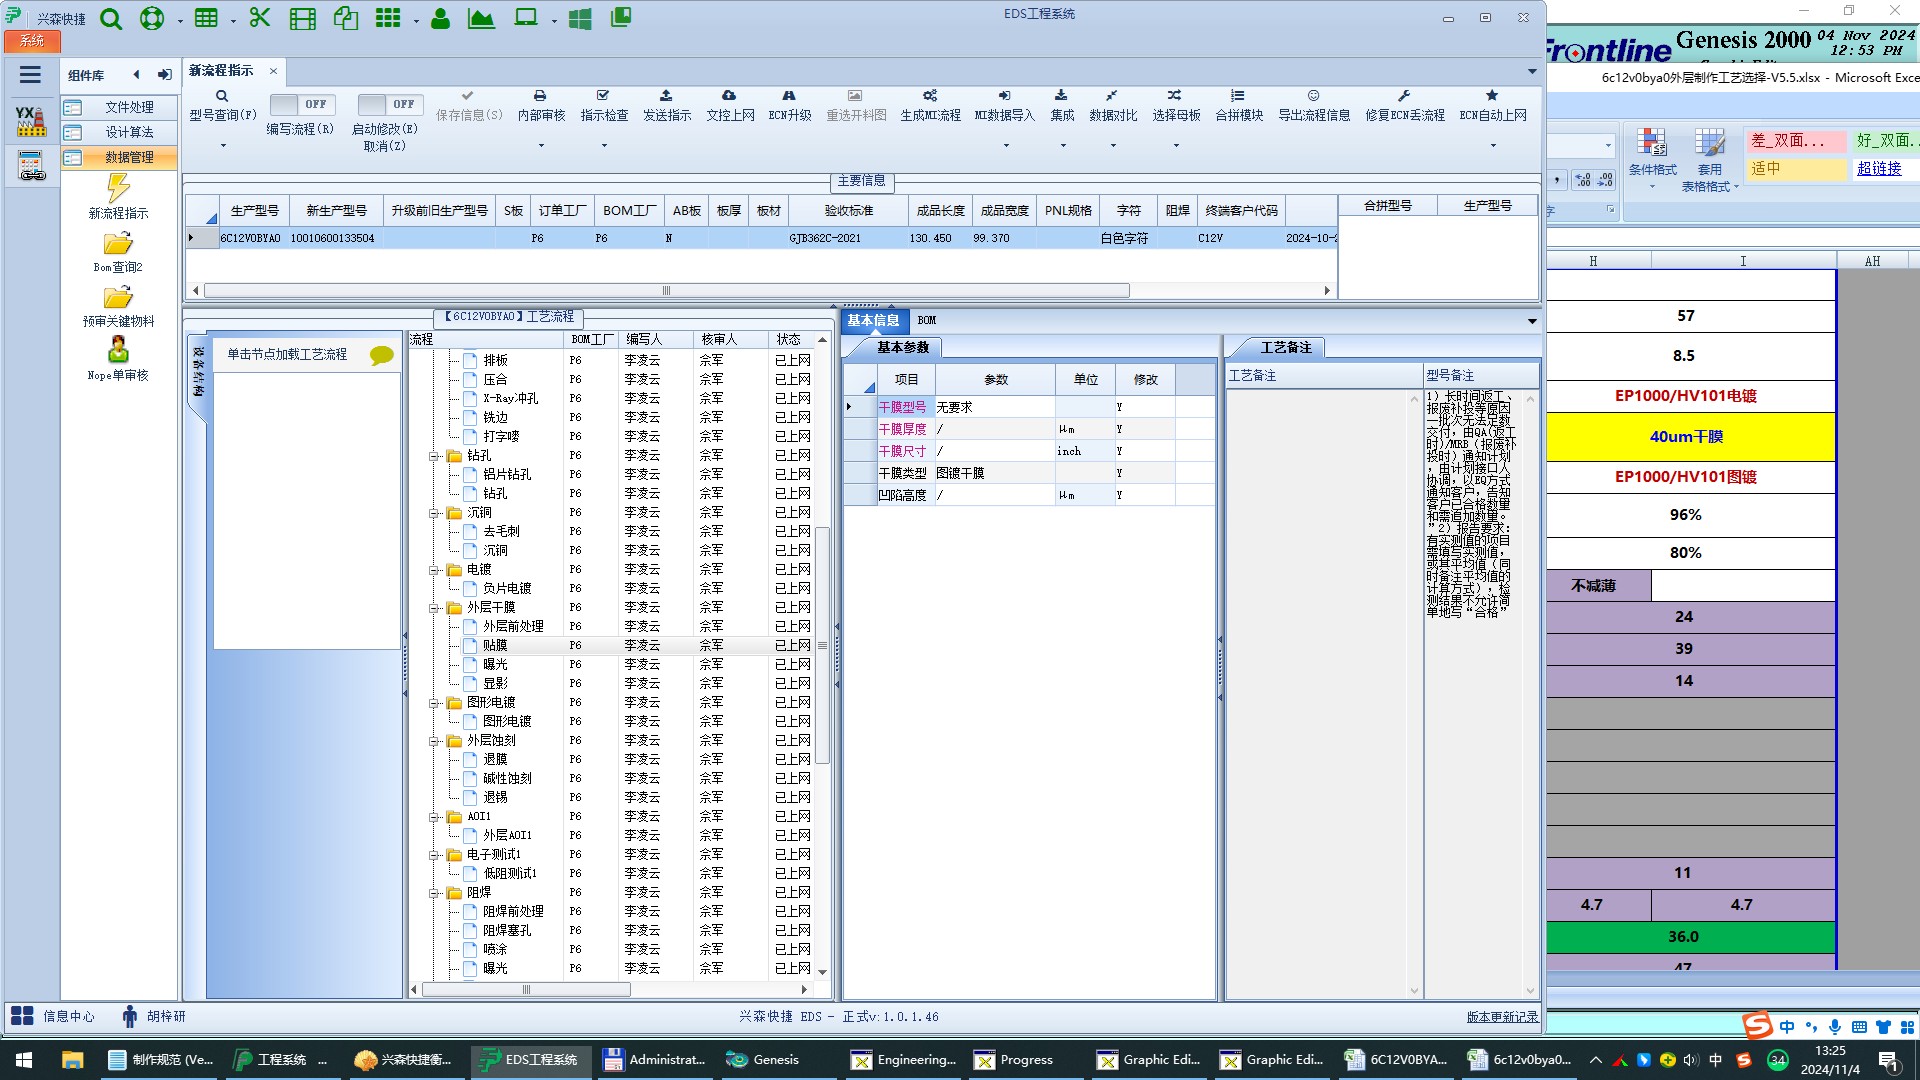Open dropdown arrow under MI数据导入
This screenshot has height=1080, width=1920.
click(1006, 146)
